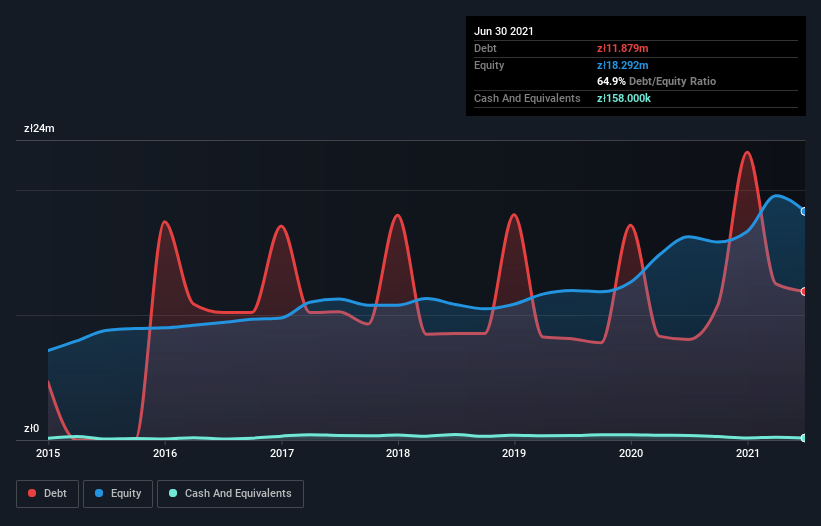Click the zł24m axis label

pos(39,129)
